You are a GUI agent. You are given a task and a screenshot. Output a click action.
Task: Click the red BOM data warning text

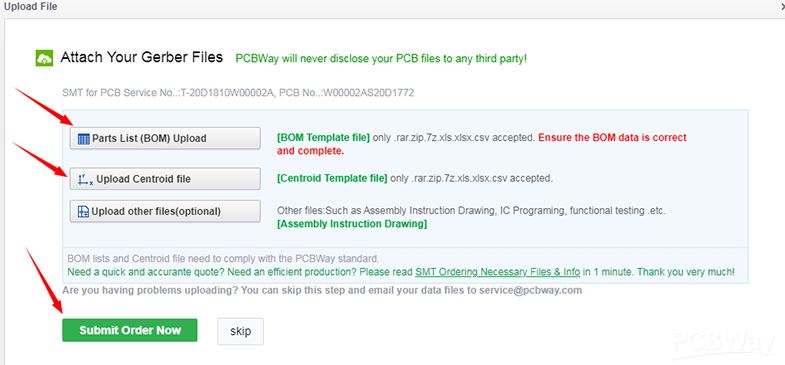click(x=482, y=144)
